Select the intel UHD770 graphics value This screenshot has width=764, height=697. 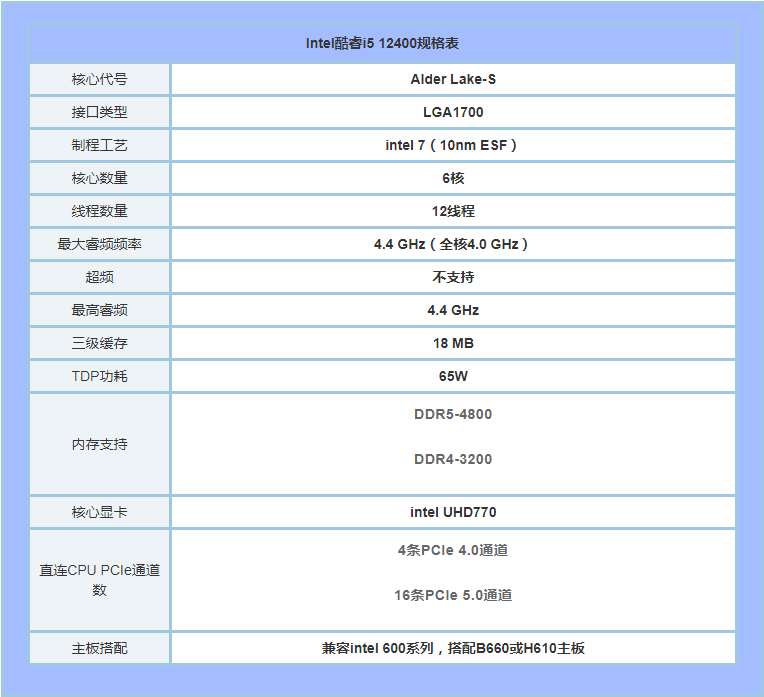[x=453, y=512]
